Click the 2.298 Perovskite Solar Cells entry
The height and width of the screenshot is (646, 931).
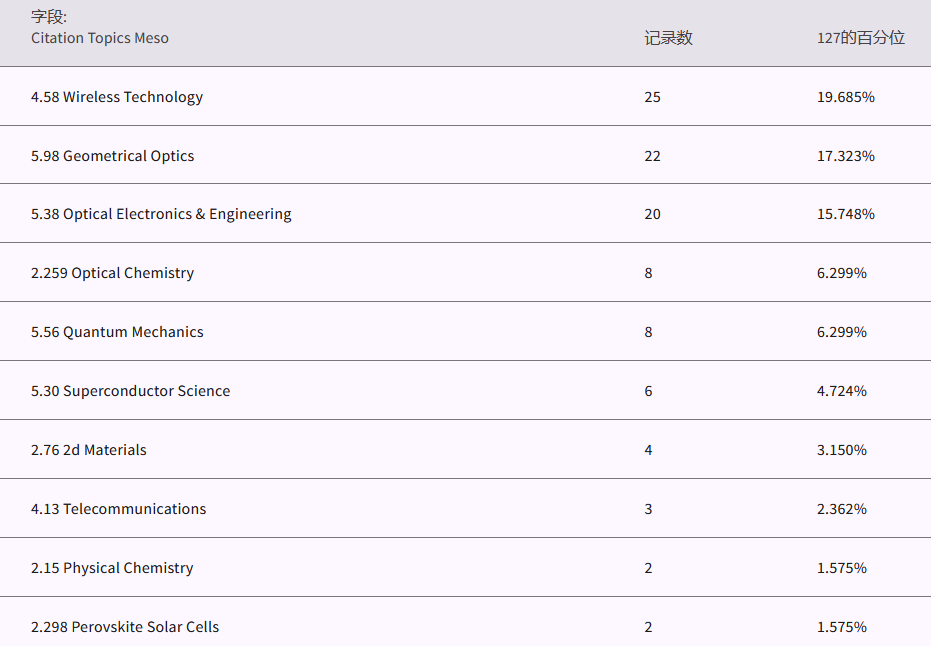(x=125, y=627)
